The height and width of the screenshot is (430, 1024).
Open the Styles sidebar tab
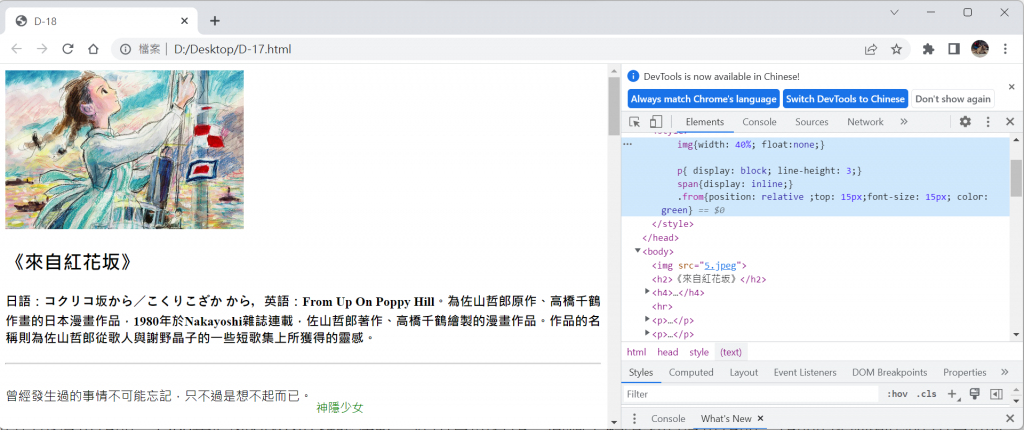click(x=641, y=372)
